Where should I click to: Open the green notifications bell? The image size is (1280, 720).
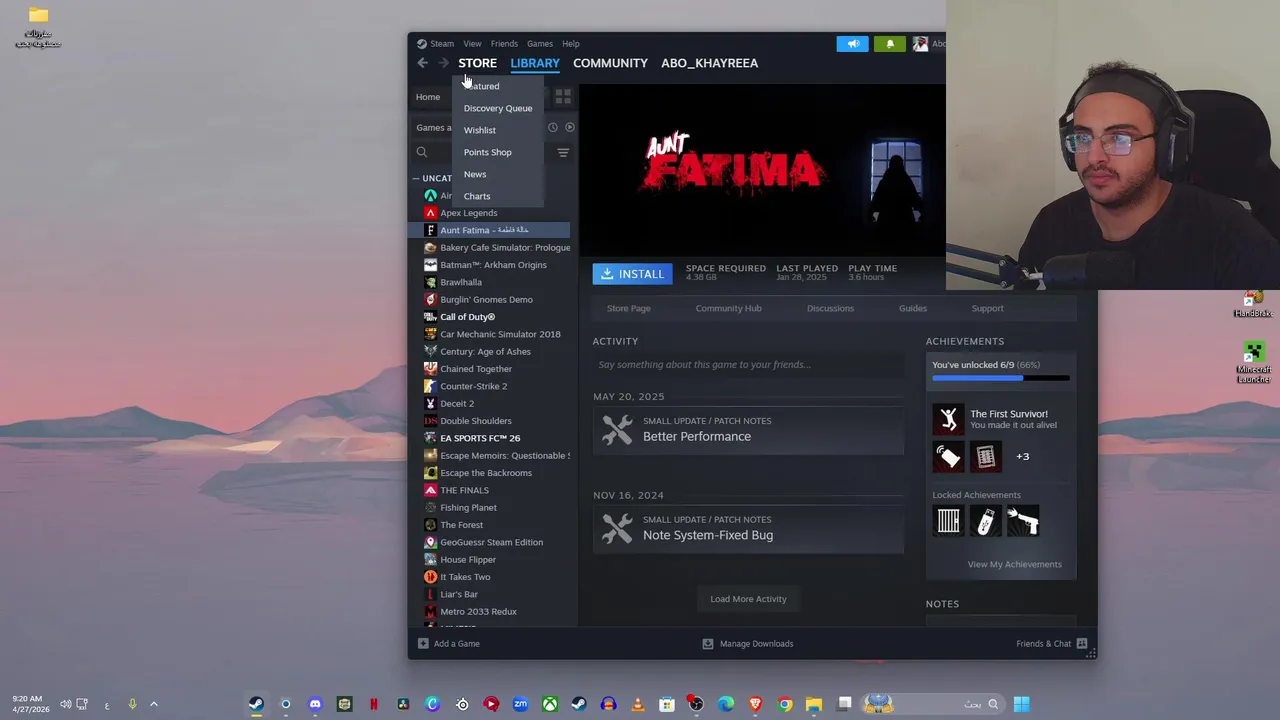[890, 43]
